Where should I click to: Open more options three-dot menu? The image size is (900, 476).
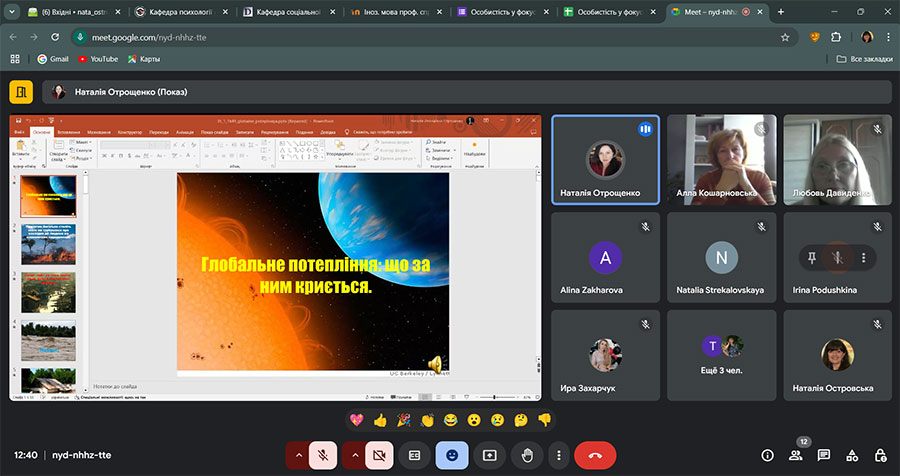coord(559,454)
